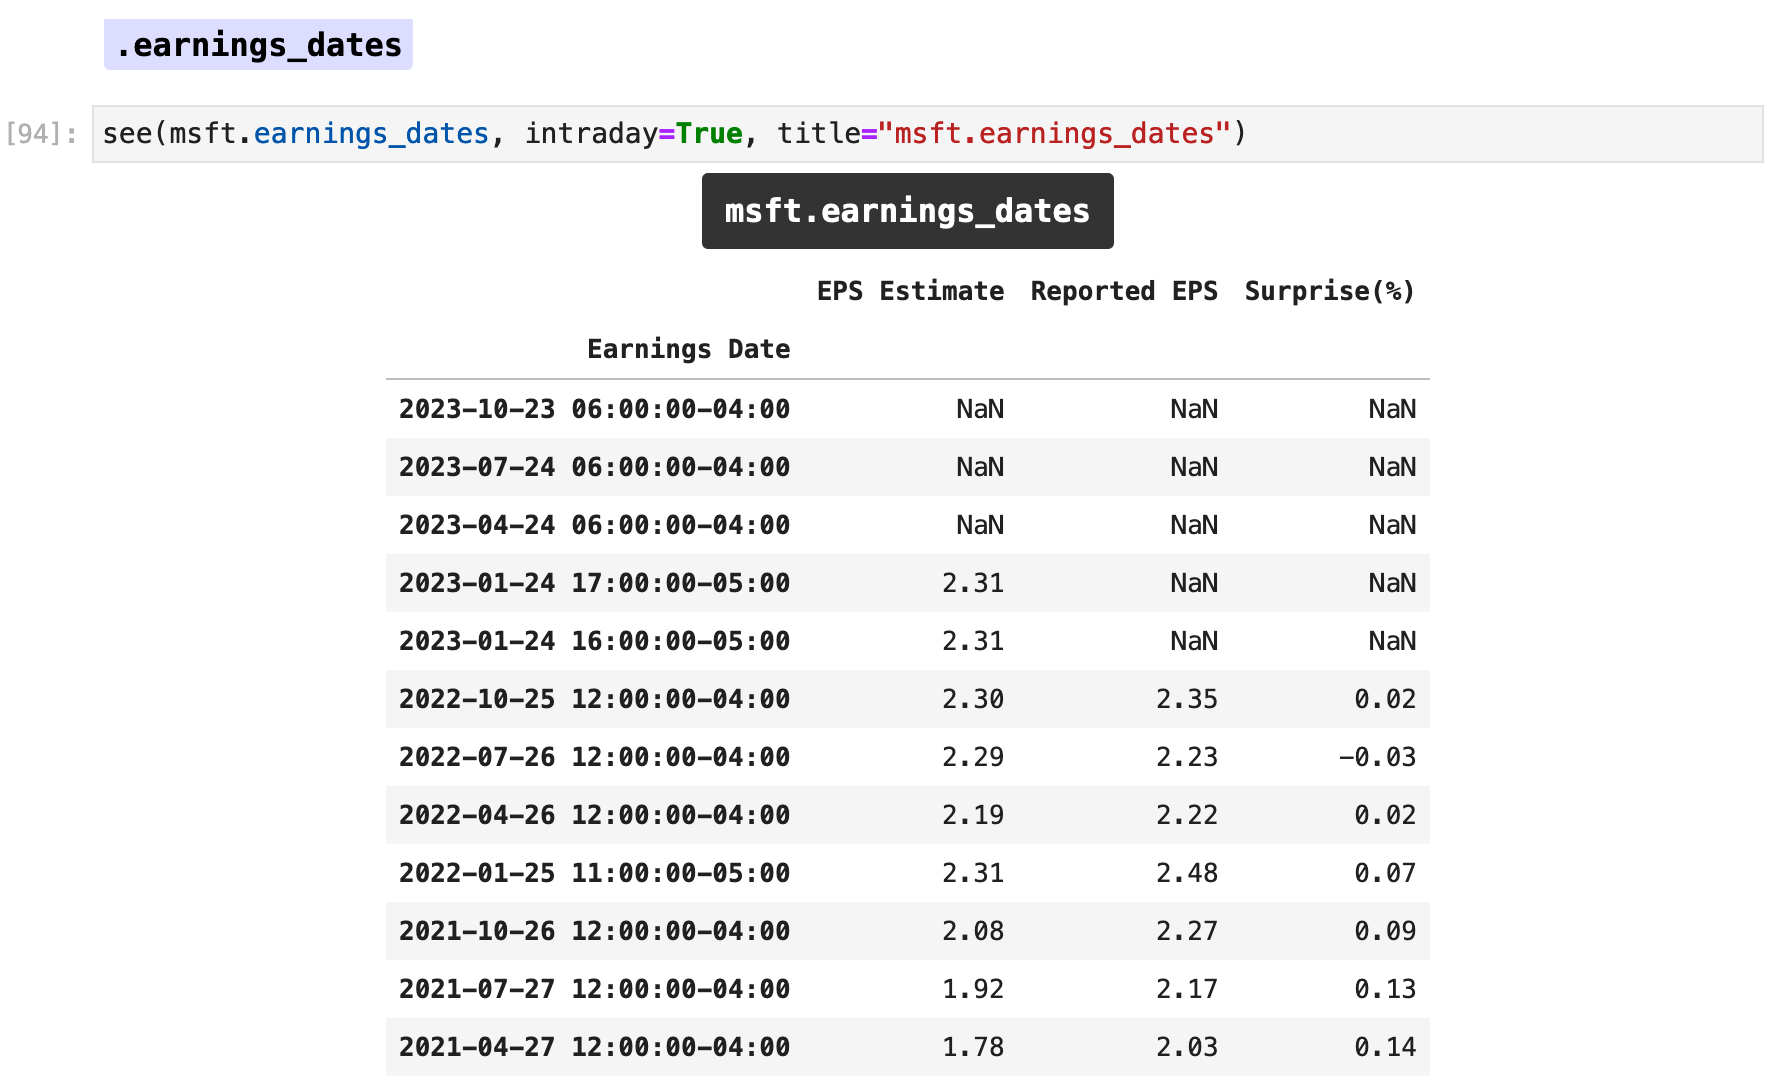1776x1088 pixels.
Task: Select row 2023-01-24 16:00:00-05:00
Action: pos(907,641)
